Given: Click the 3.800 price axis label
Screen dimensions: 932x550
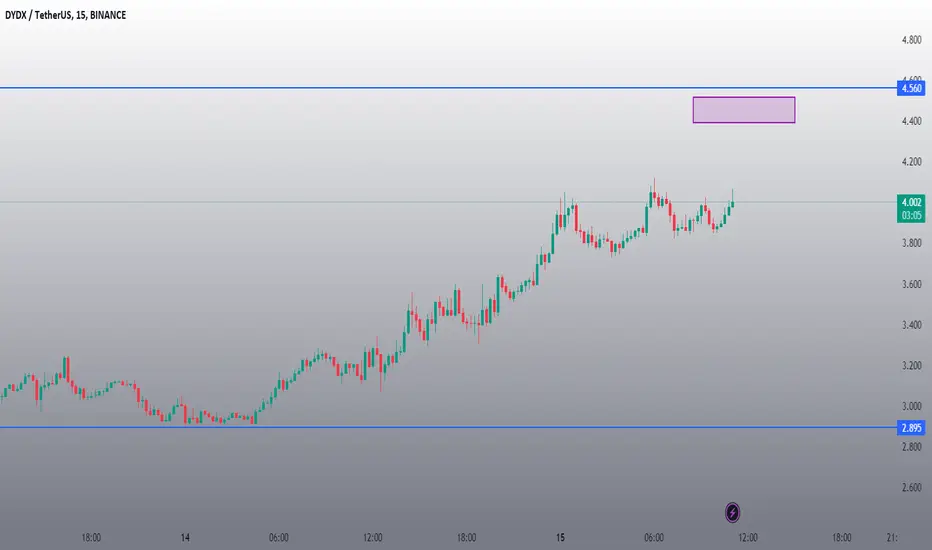Looking at the screenshot, I should [x=911, y=243].
